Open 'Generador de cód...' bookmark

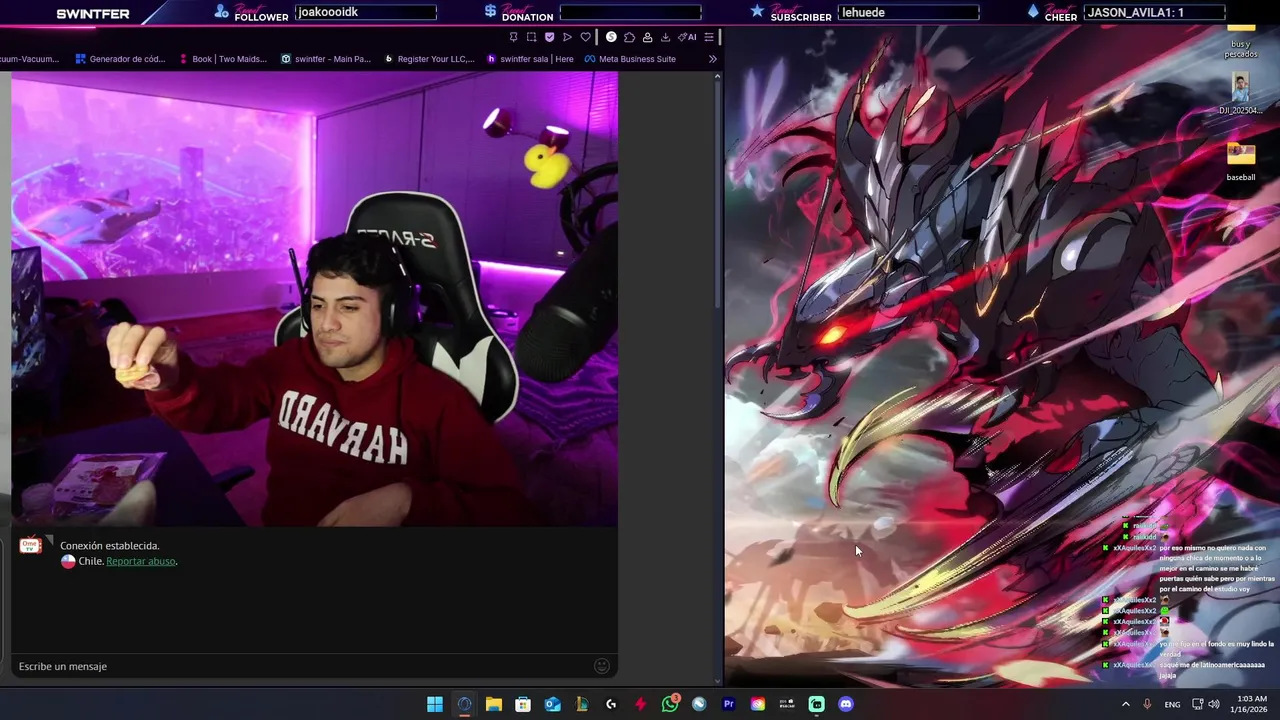tap(120, 59)
